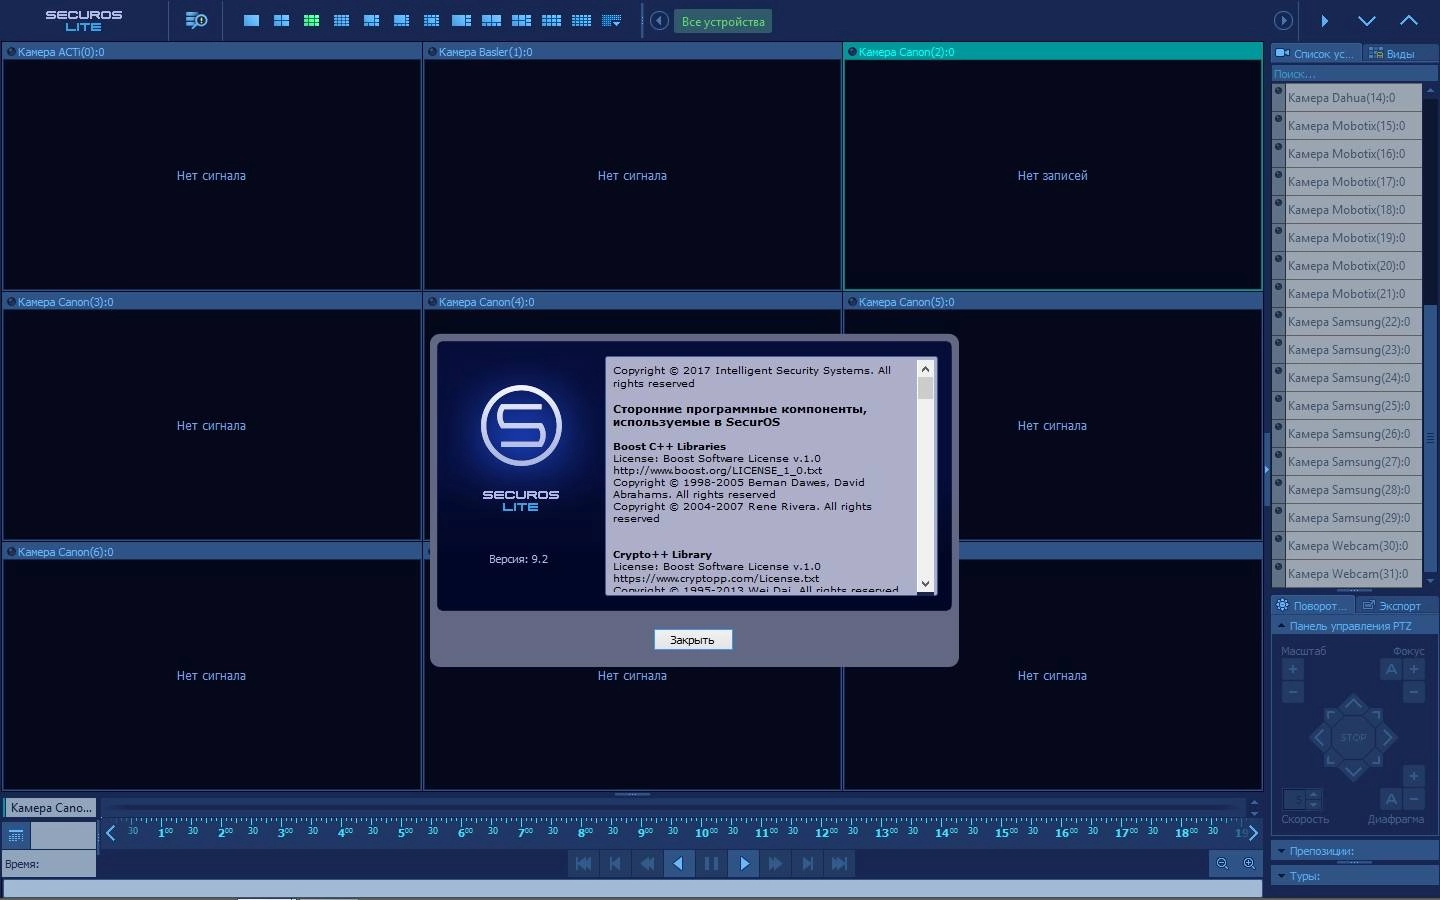Viewport: 1440px width, 900px height.
Task: Click the PTZ pan up arrow
Action: click(1353, 704)
